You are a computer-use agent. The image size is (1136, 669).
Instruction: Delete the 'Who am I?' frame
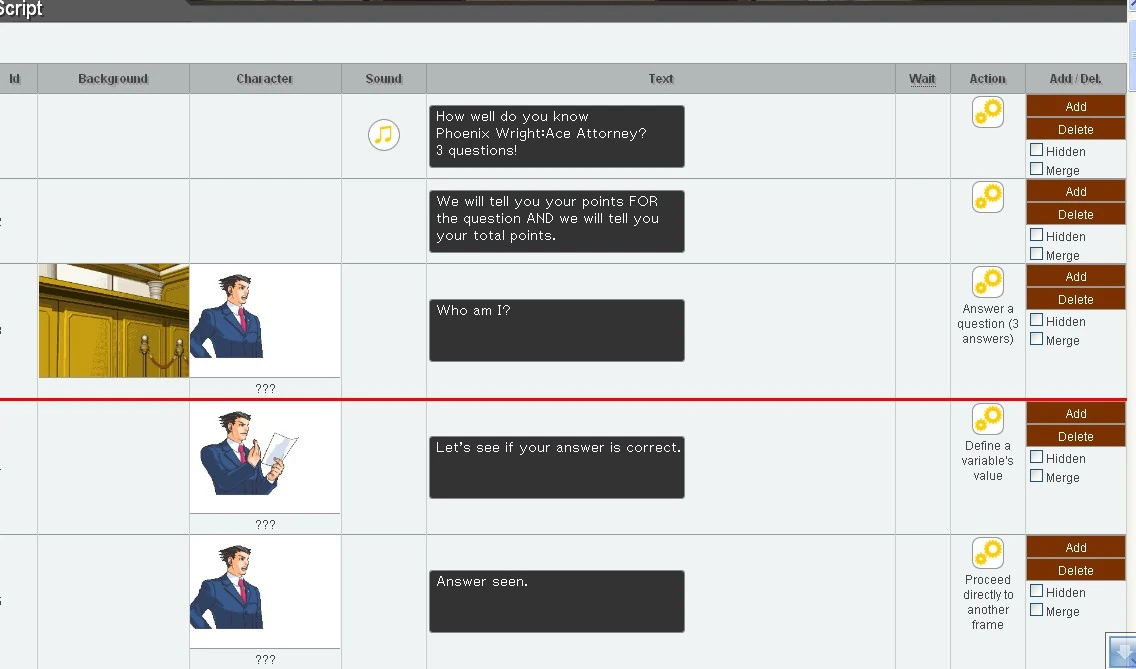[1076, 299]
